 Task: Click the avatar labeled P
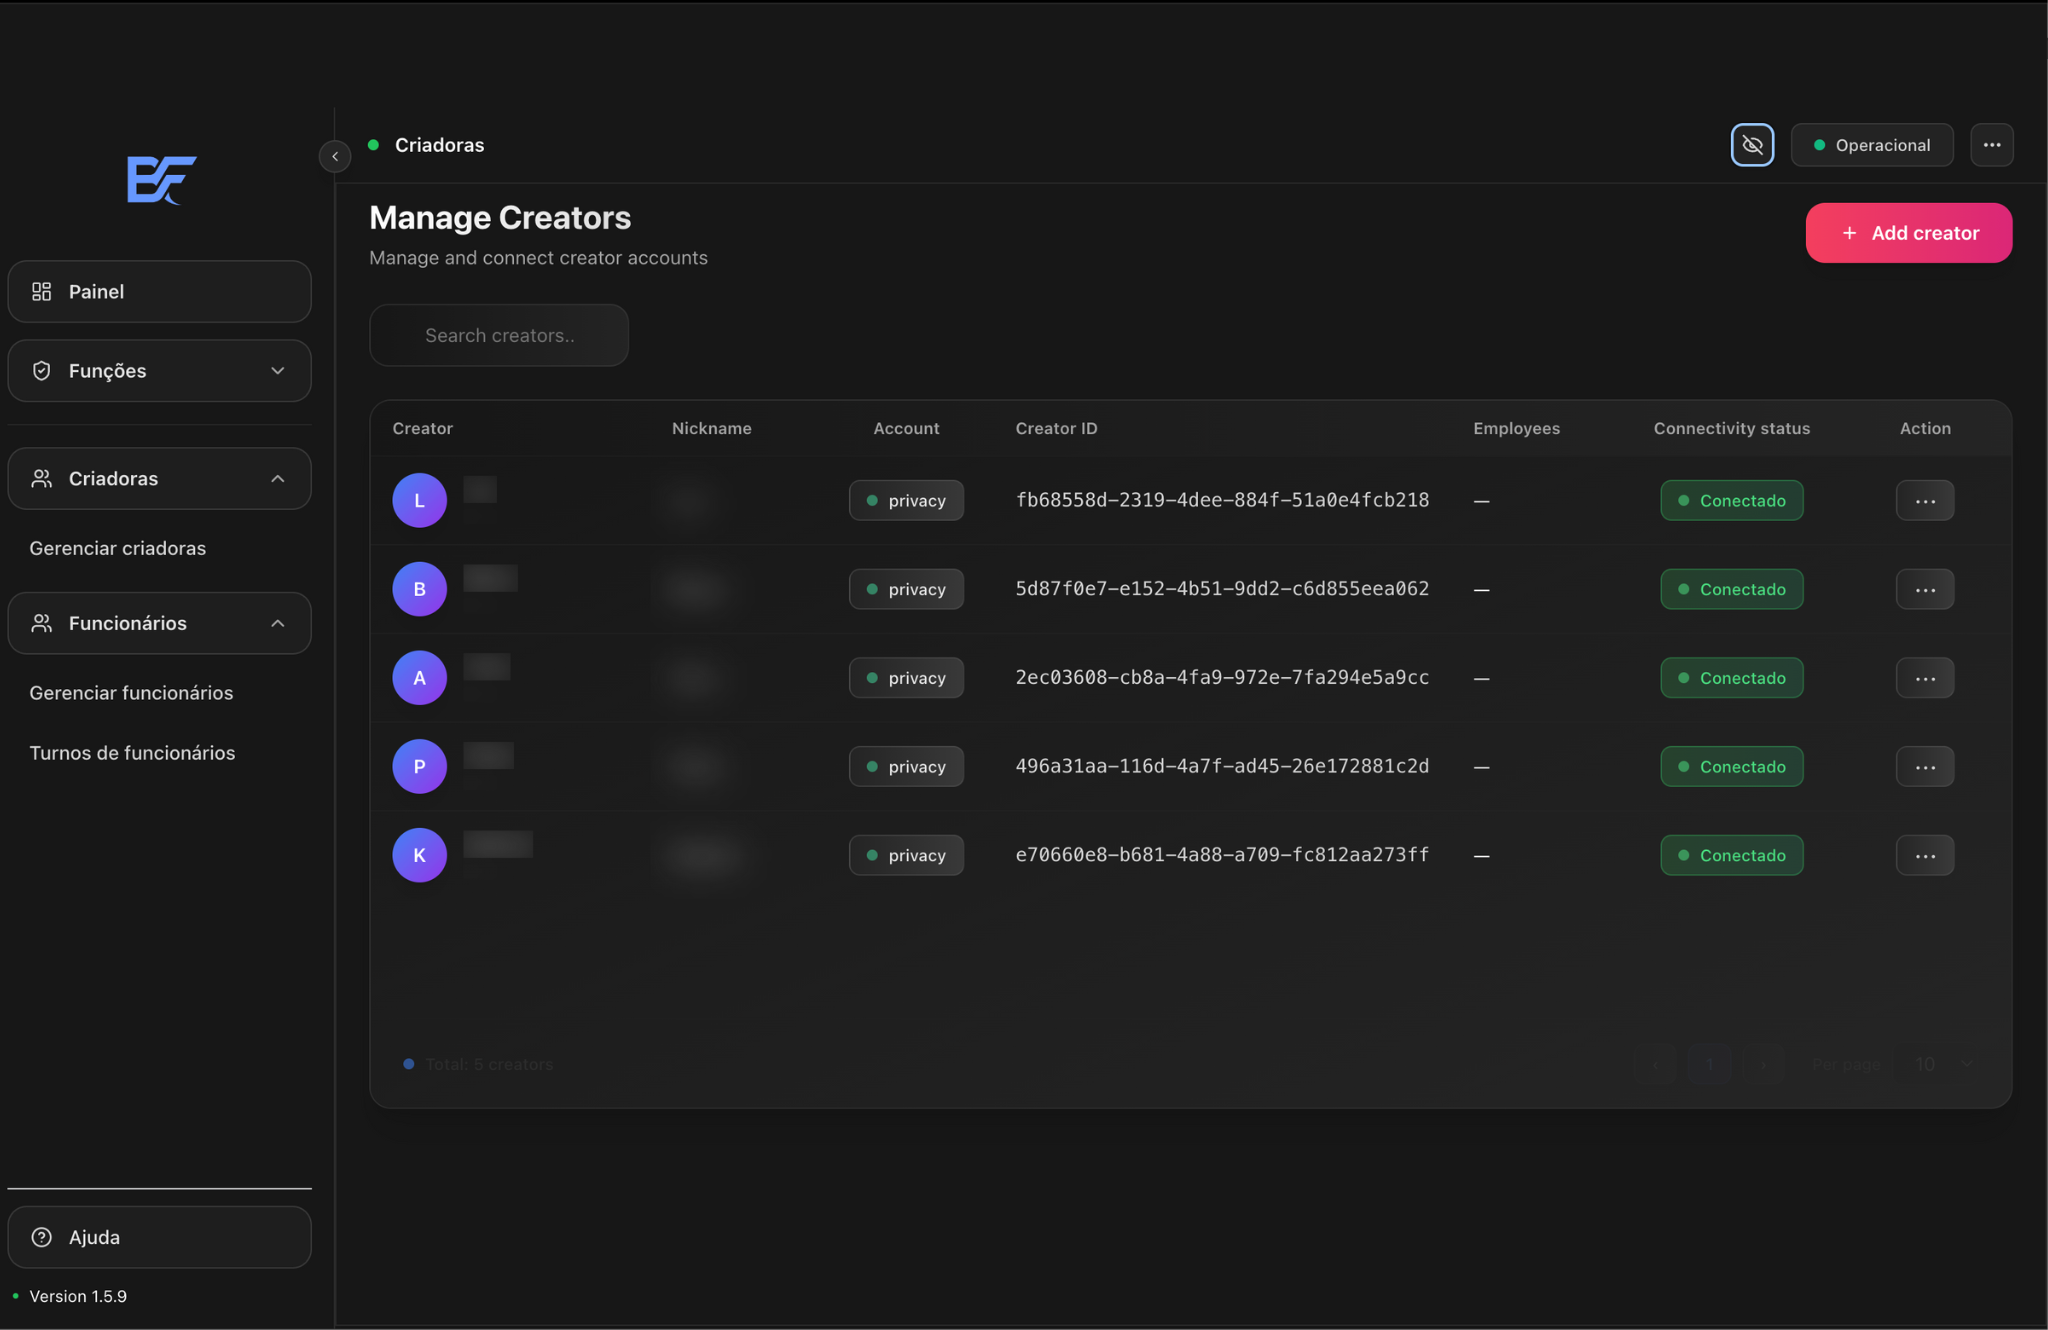[419, 767]
